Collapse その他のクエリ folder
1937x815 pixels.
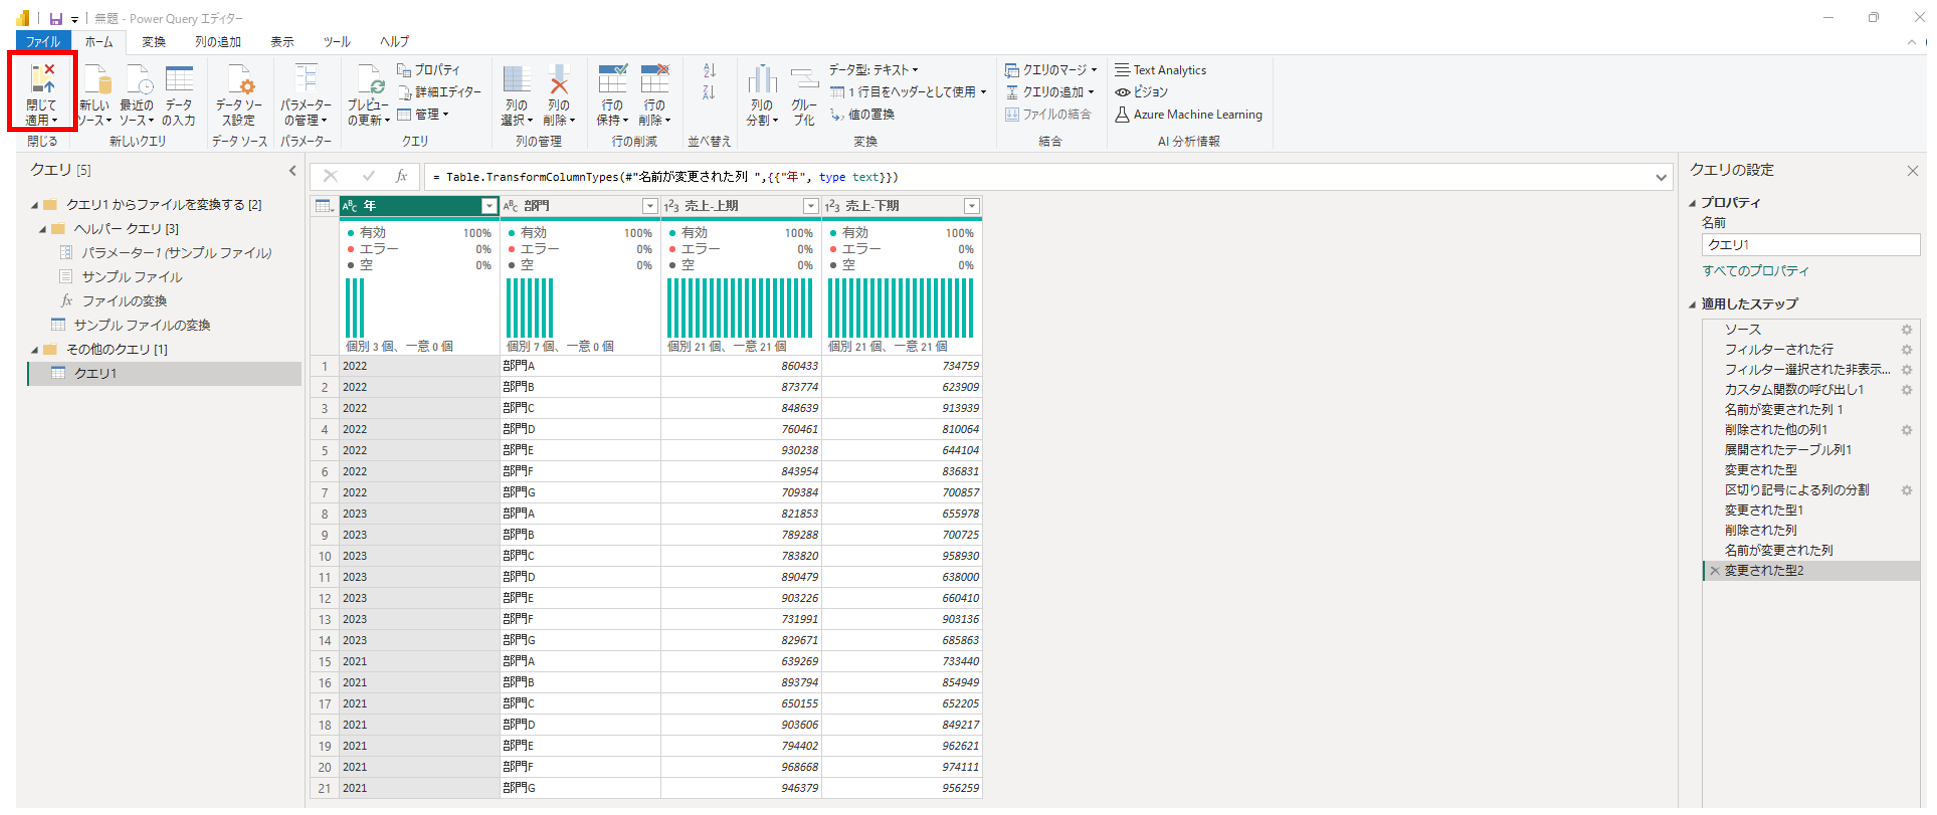pos(34,350)
